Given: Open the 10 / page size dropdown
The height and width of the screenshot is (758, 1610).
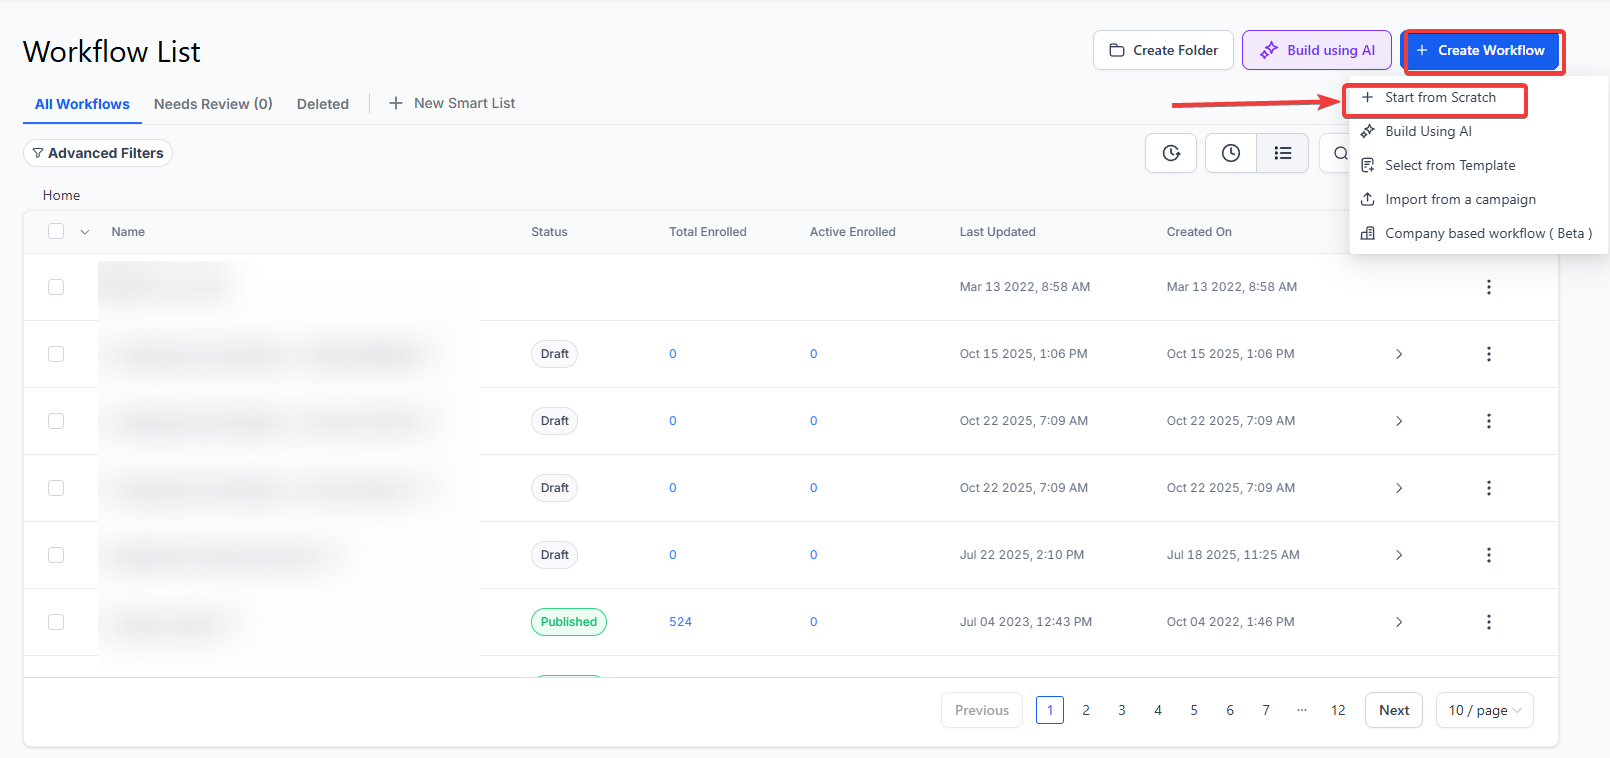Looking at the screenshot, I should [x=1484, y=710].
